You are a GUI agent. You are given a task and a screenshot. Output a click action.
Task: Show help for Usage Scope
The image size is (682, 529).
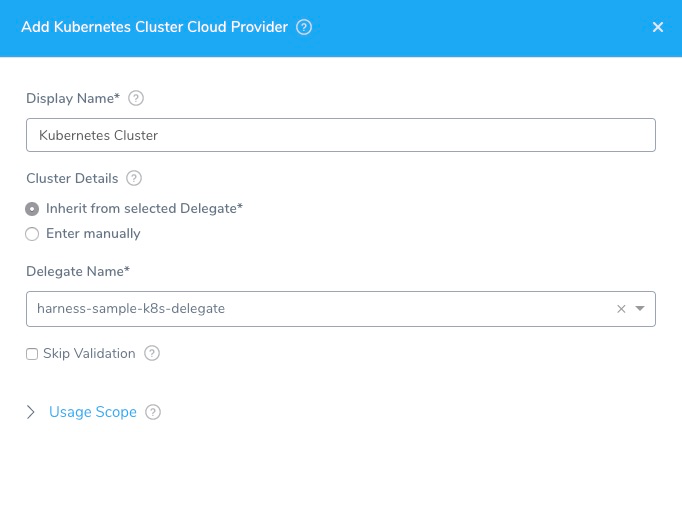(x=153, y=412)
